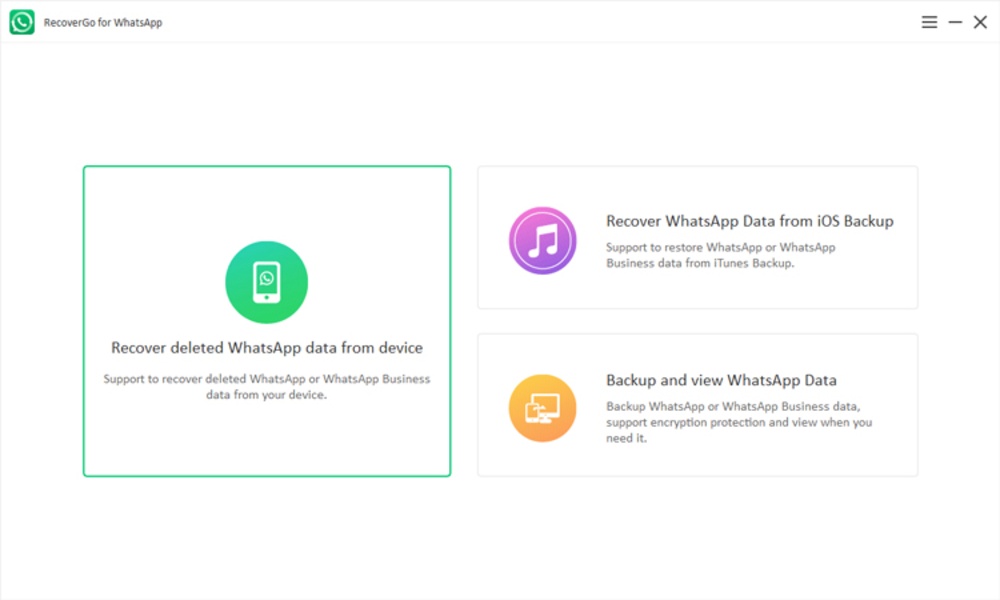The image size is (1000, 600).
Task: Minimize the RecoverGo window
Action: (955, 22)
